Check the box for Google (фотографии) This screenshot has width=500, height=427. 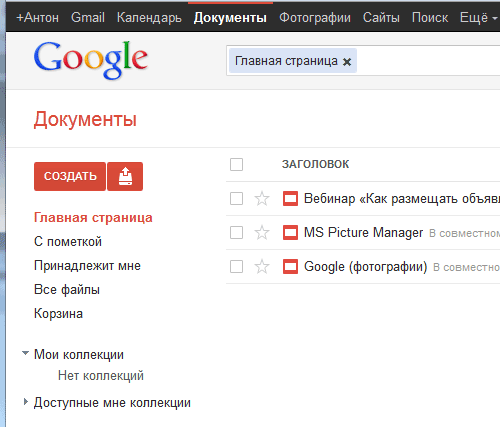point(236,267)
